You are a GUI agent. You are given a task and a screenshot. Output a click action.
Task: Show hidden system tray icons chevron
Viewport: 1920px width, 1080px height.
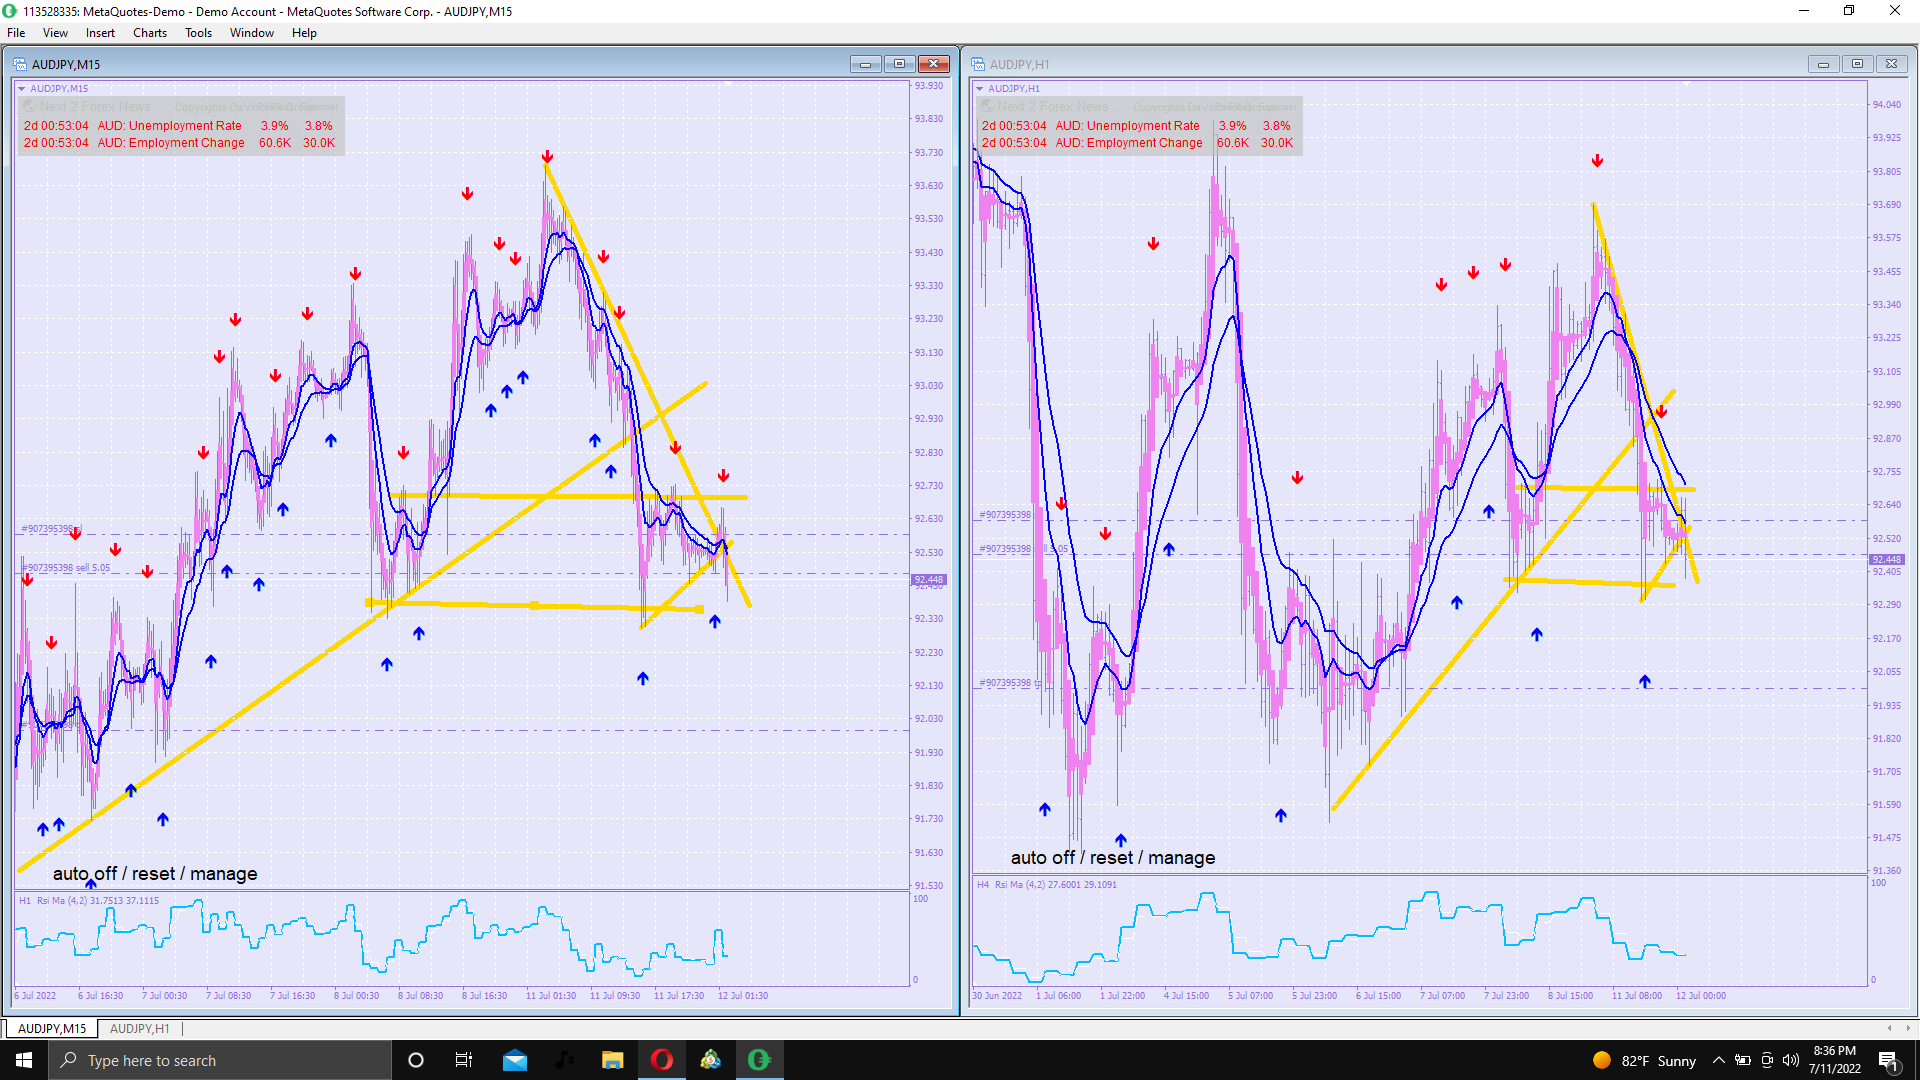1718,1060
